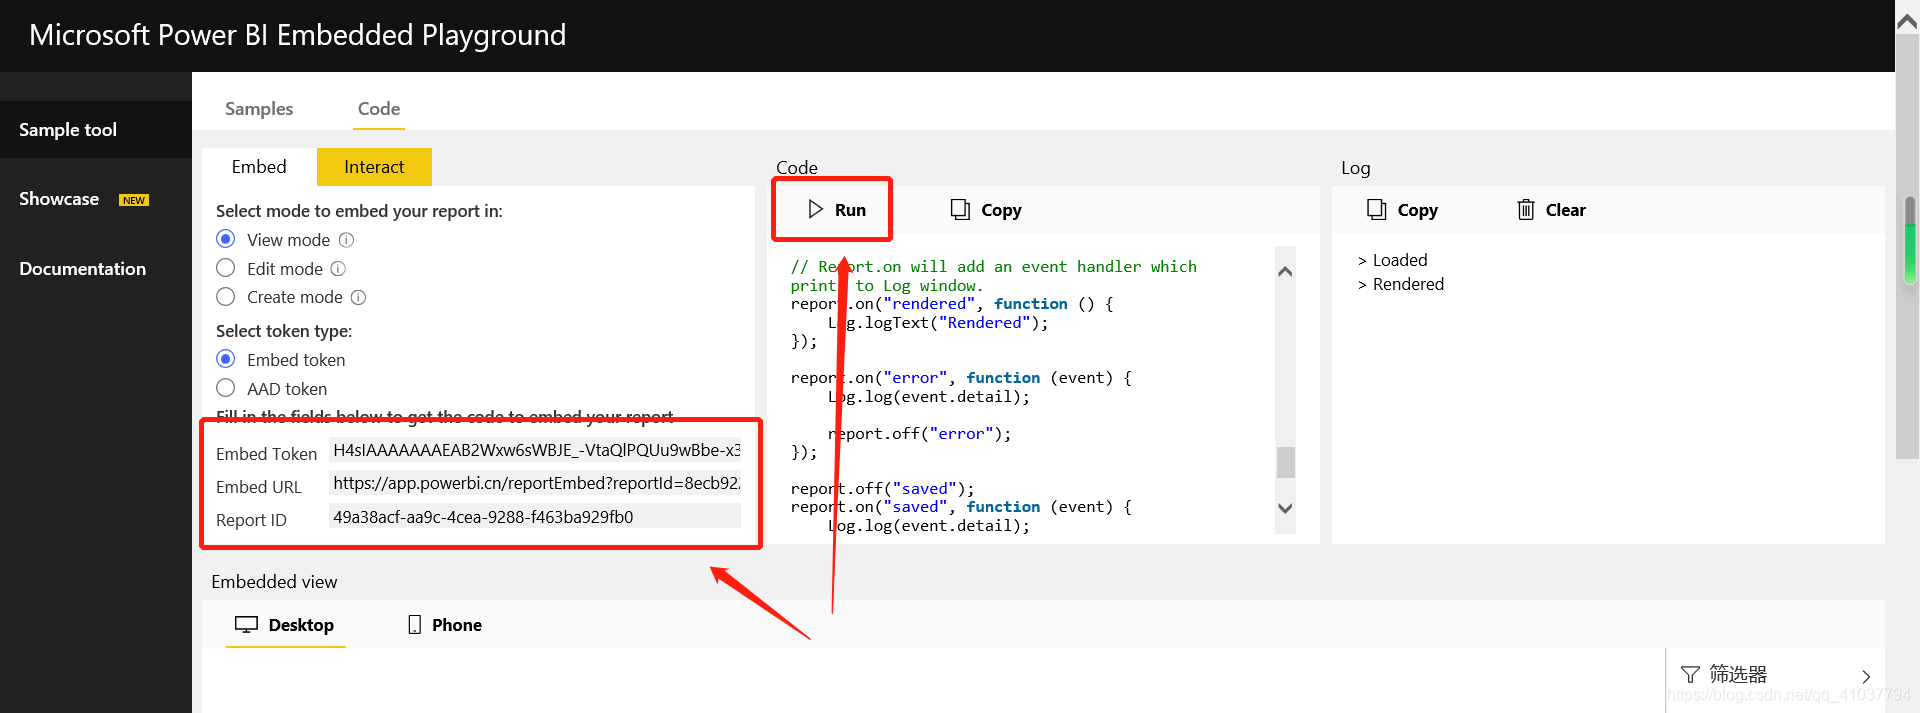The width and height of the screenshot is (1920, 713).
Task: Switch embedded view to Desktop tab
Action: (285, 624)
